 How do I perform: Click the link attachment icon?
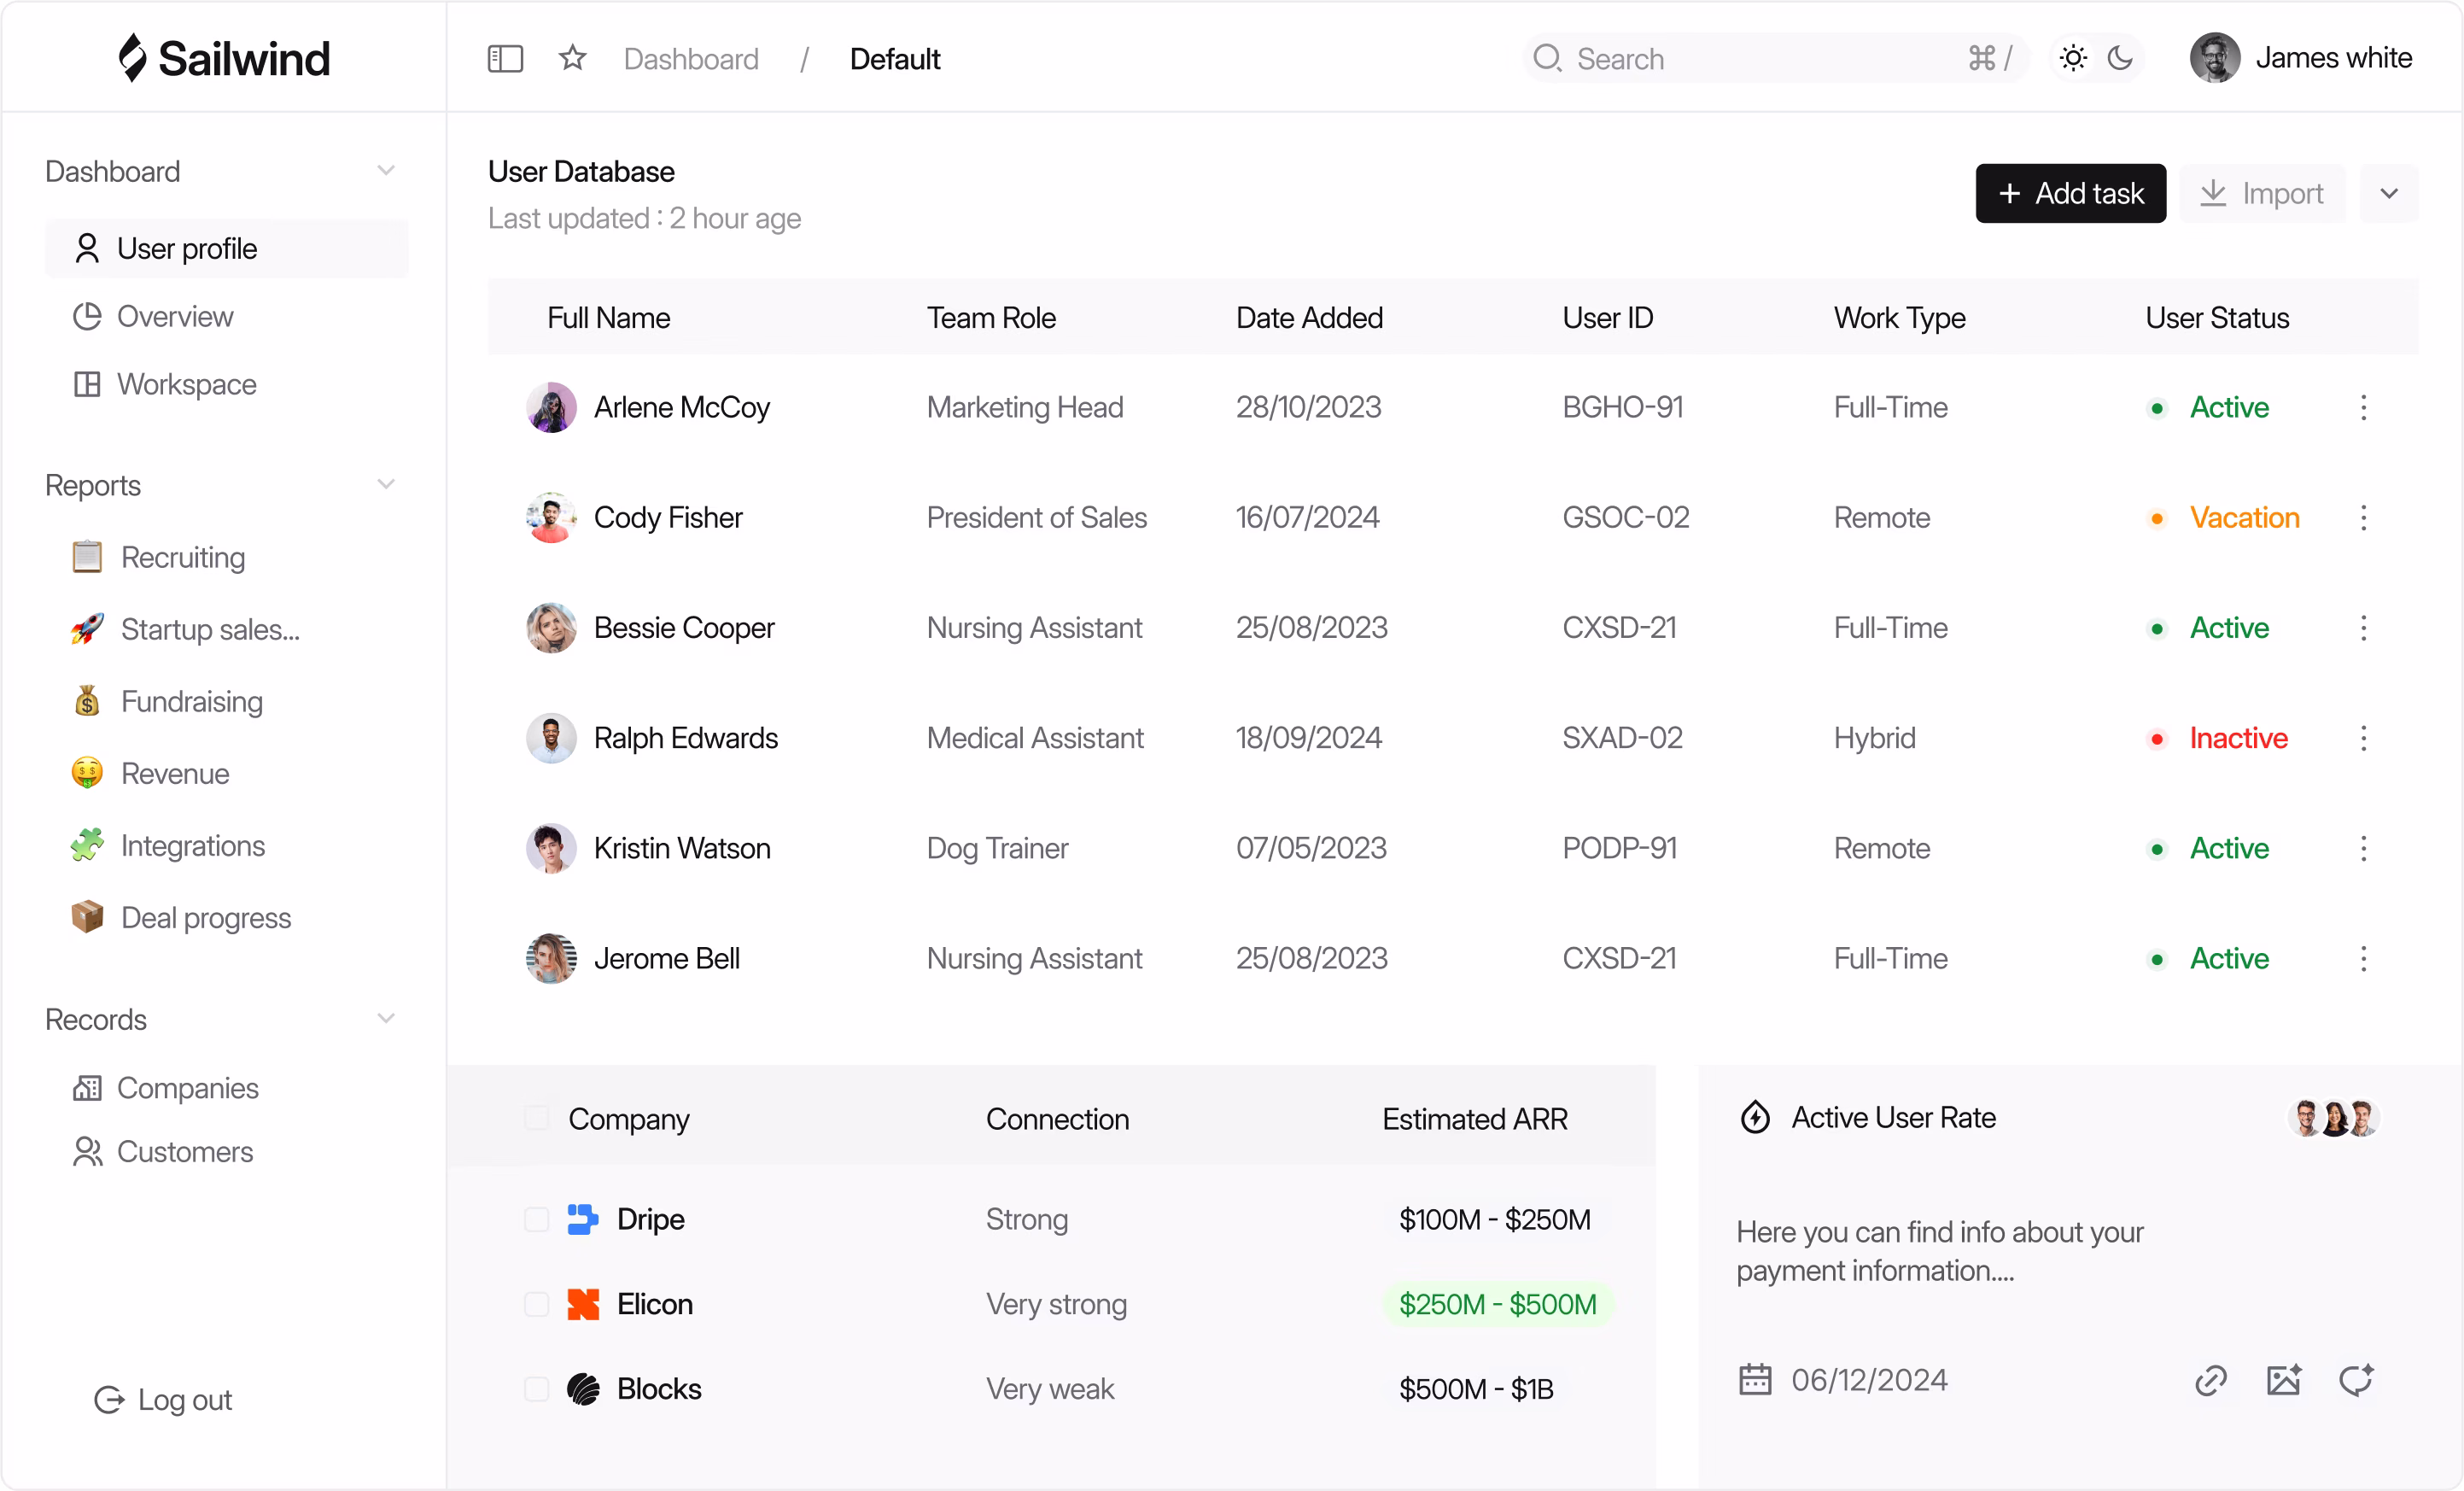pyautogui.click(x=2211, y=1380)
